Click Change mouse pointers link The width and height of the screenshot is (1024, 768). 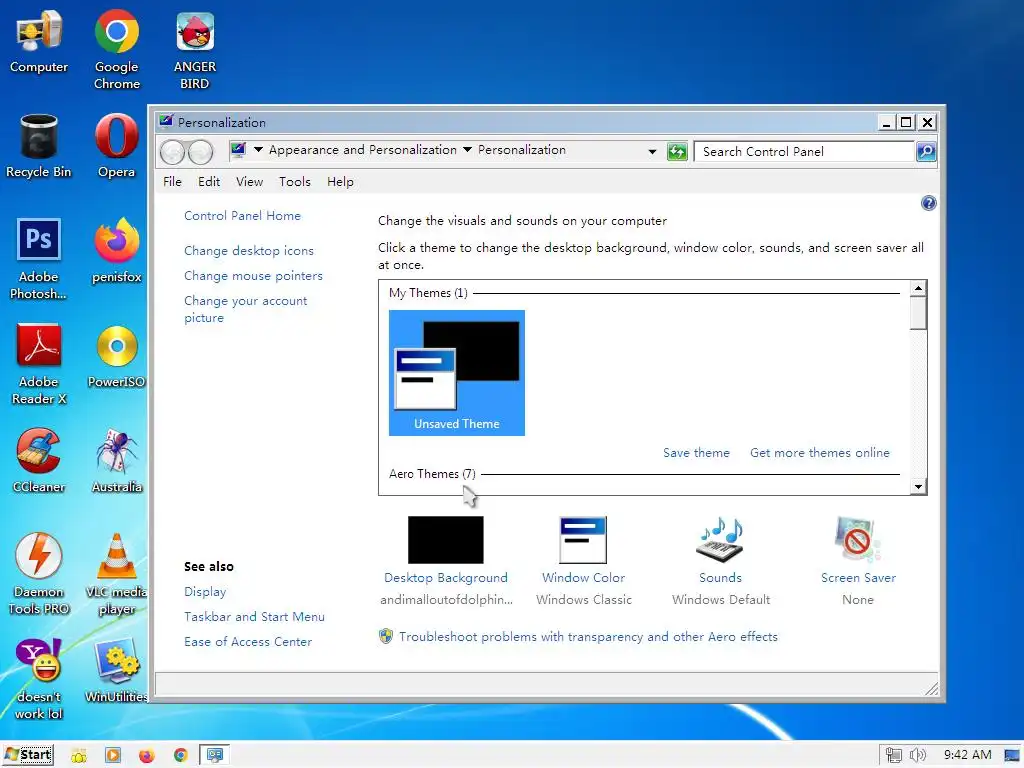[253, 276]
